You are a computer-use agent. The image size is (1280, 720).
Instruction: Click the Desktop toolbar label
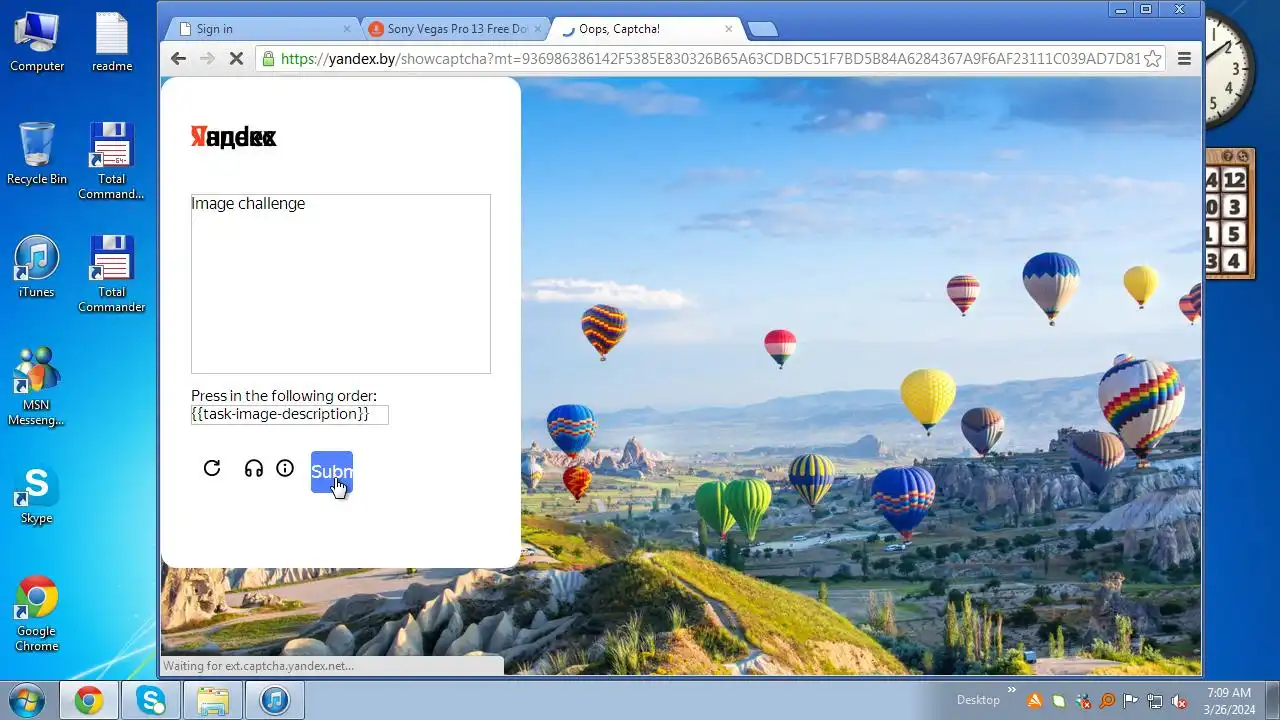[x=978, y=700]
